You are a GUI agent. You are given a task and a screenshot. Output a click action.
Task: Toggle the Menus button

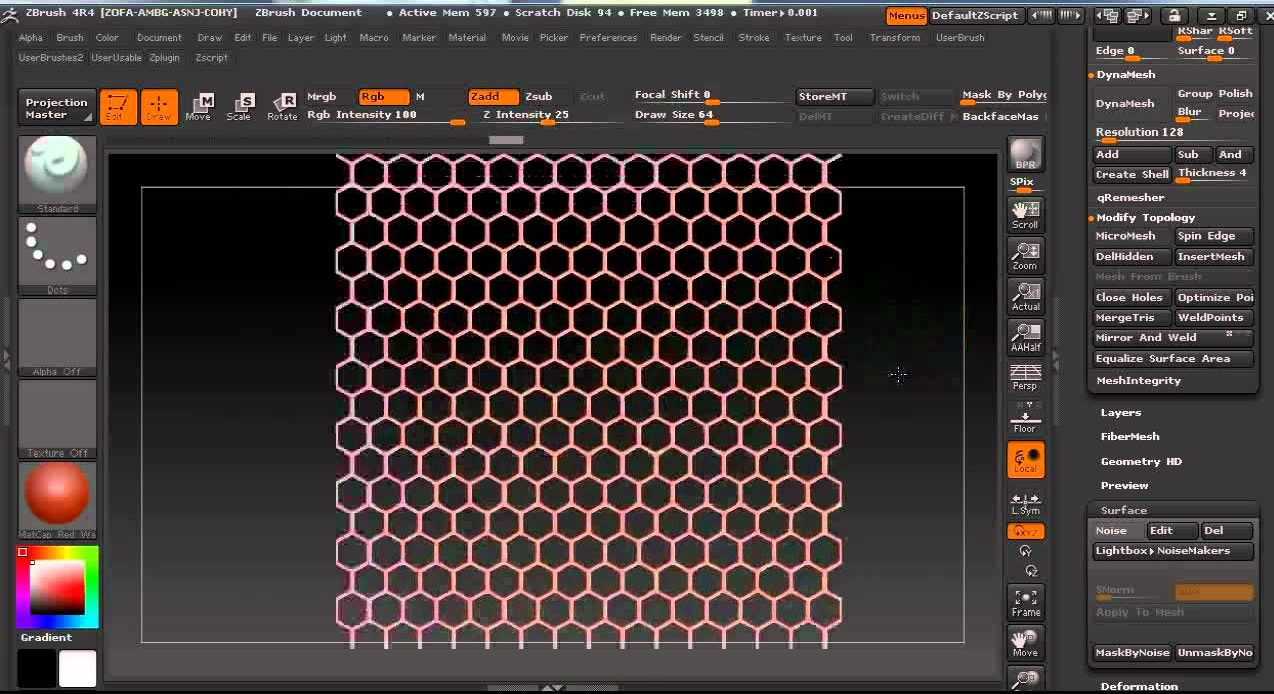point(906,15)
